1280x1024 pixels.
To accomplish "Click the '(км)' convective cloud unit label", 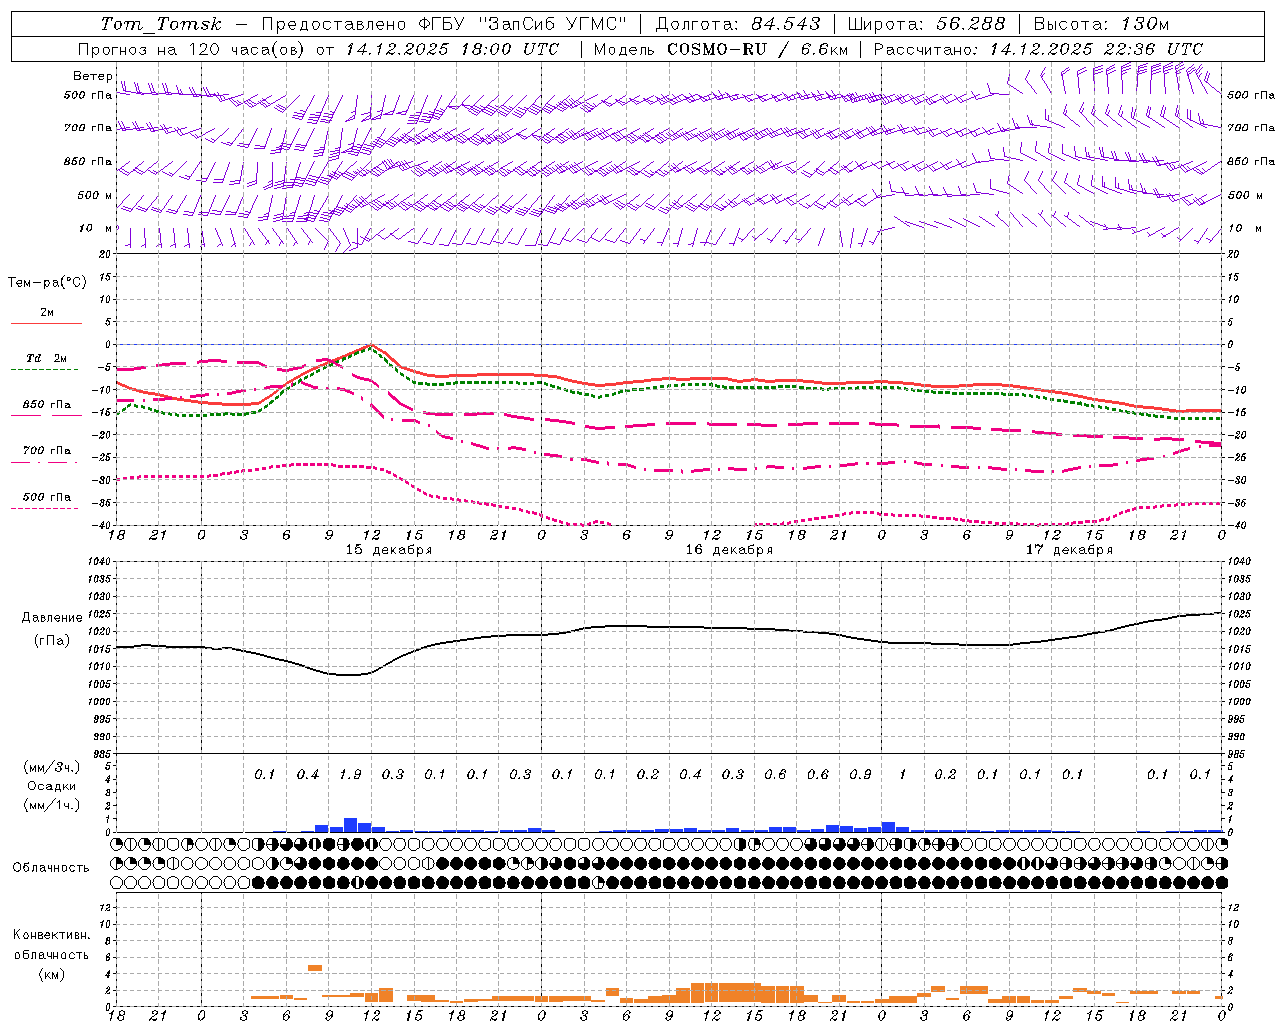I will (51, 973).
